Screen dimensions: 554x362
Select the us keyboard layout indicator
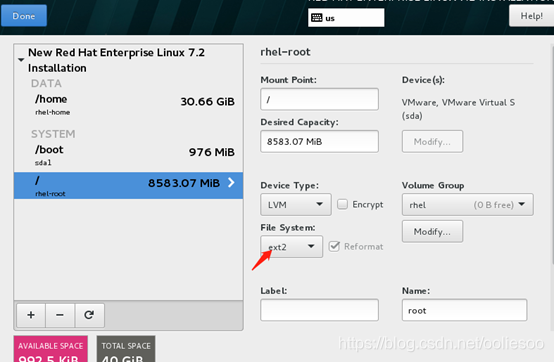[x=346, y=18]
